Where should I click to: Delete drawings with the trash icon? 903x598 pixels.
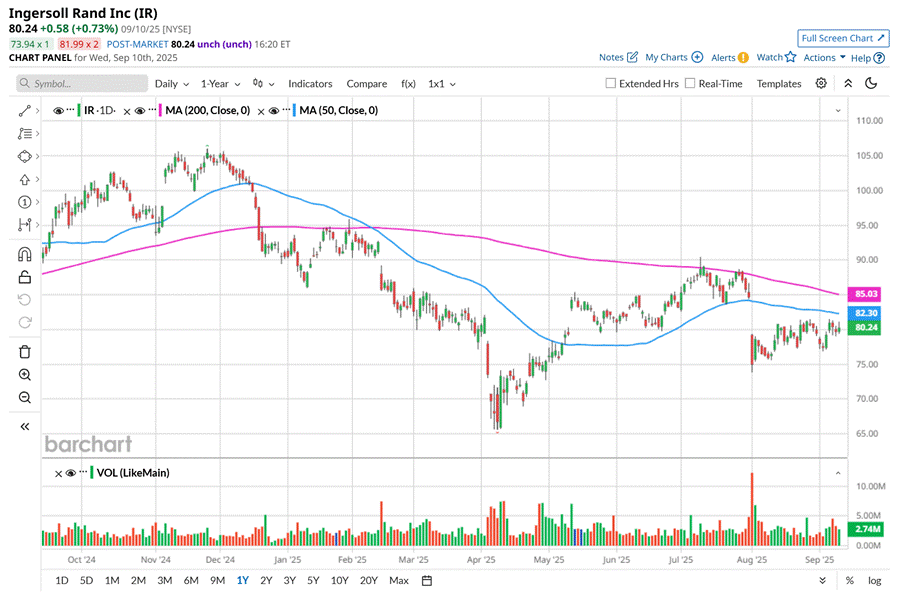(x=24, y=351)
